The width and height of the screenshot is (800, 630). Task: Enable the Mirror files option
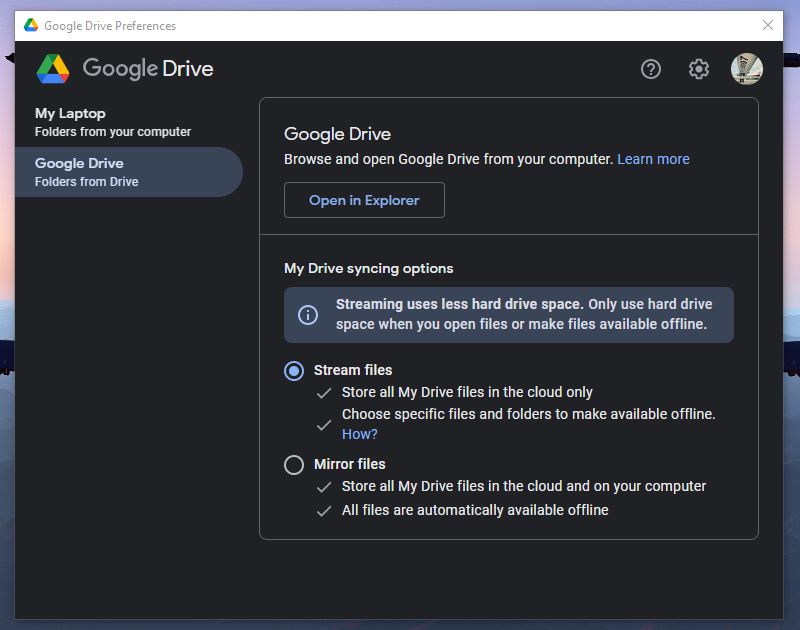pyautogui.click(x=293, y=464)
